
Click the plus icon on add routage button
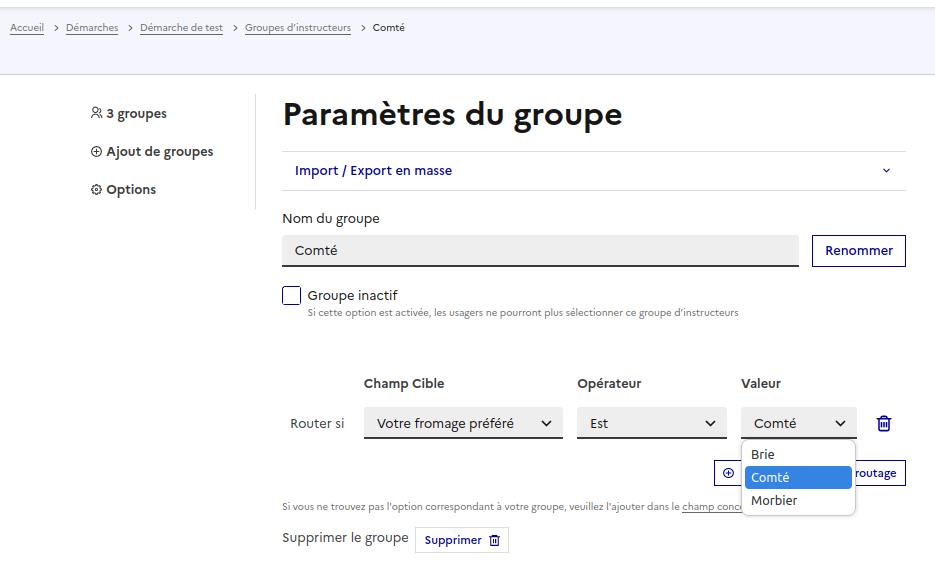[x=728, y=473]
